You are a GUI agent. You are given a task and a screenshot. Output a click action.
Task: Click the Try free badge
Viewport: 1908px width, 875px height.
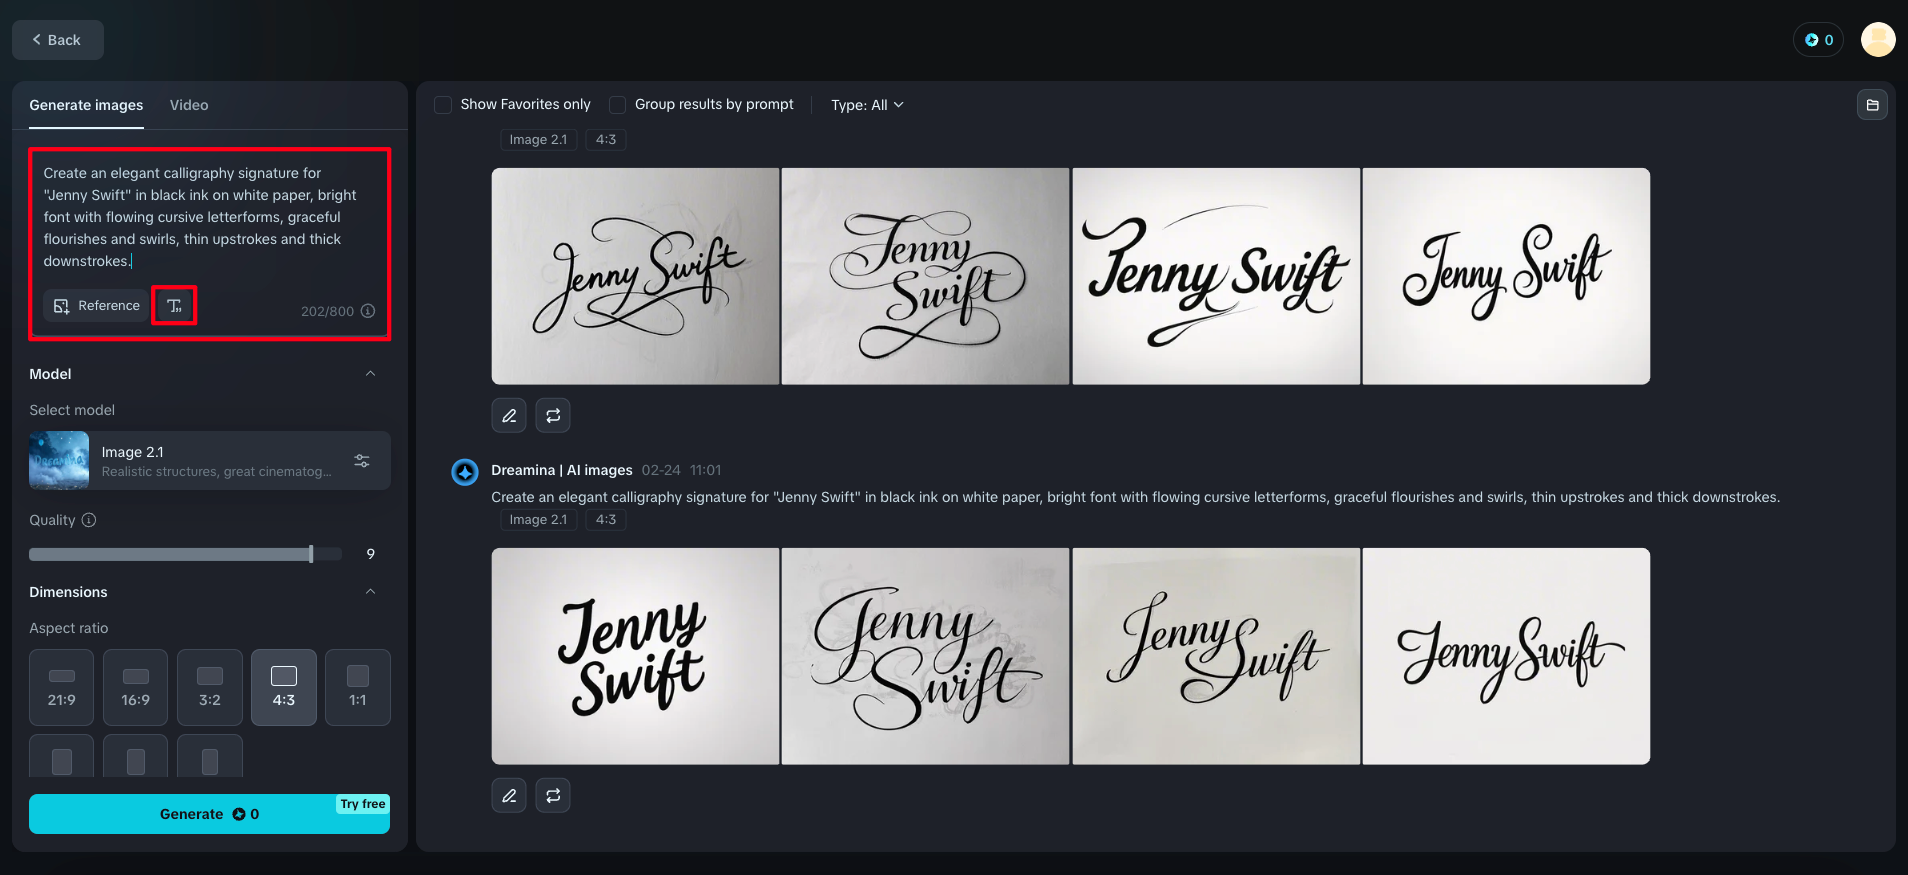click(362, 804)
